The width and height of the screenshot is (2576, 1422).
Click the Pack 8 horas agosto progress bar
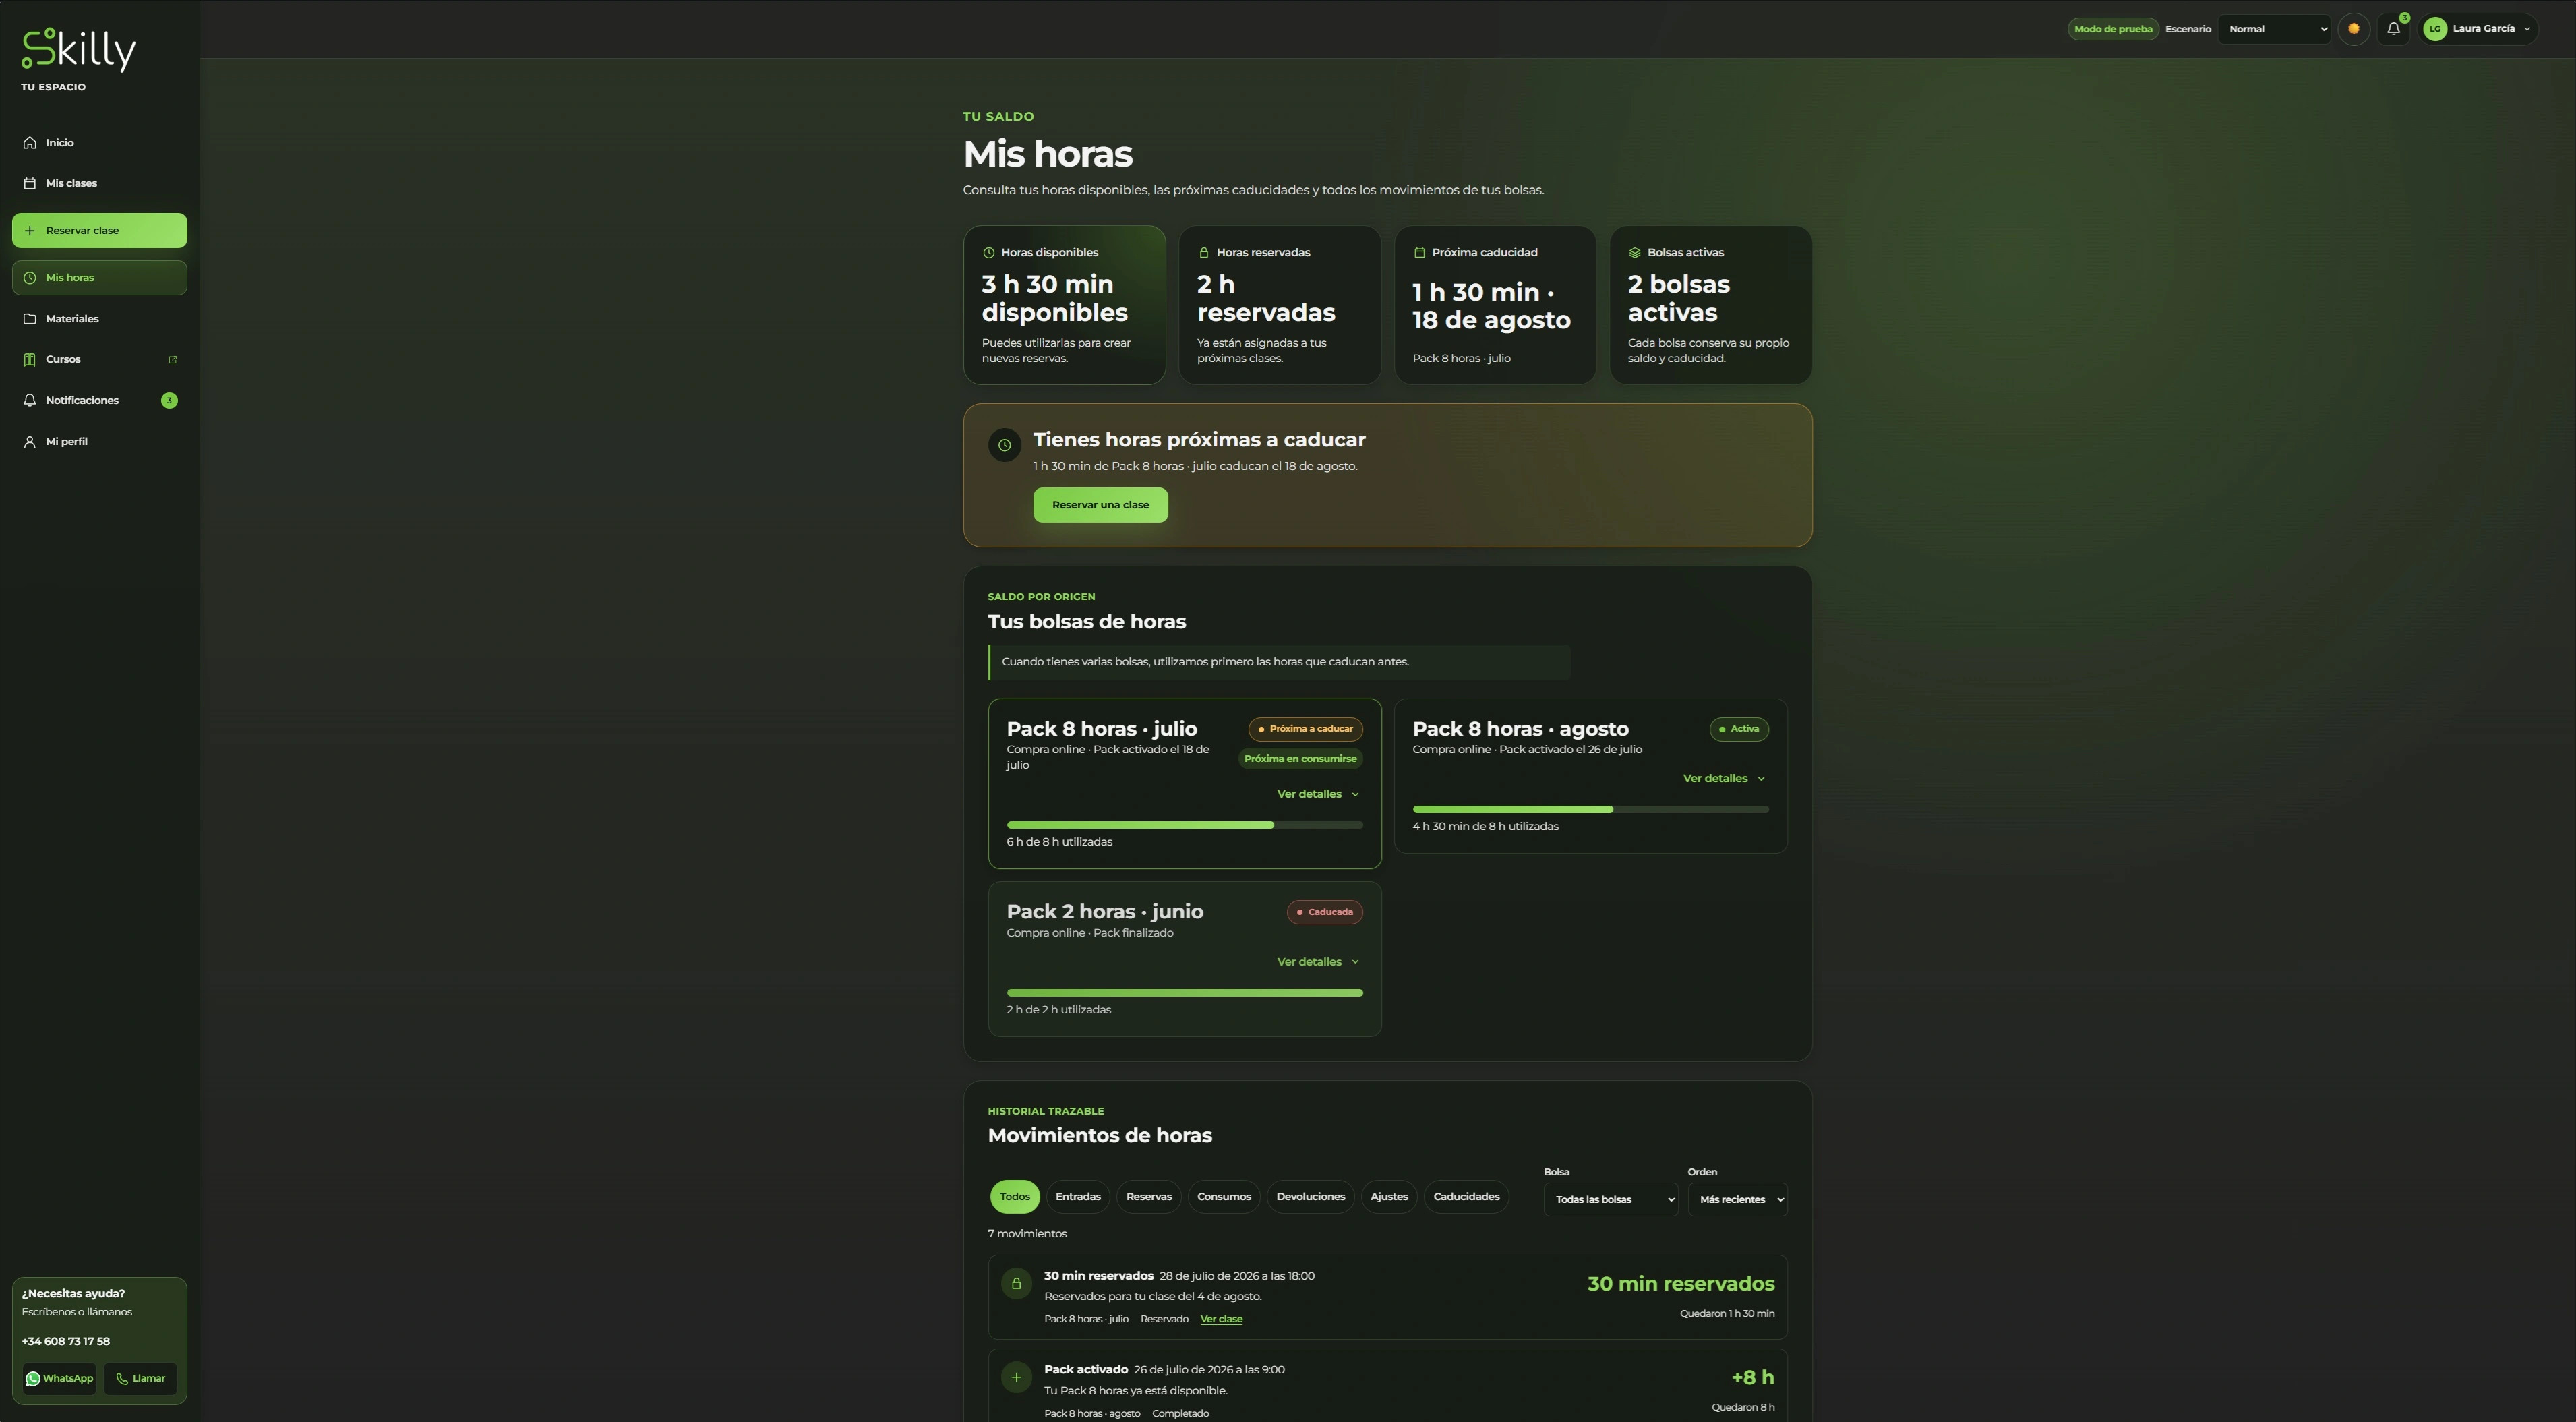pos(1590,810)
